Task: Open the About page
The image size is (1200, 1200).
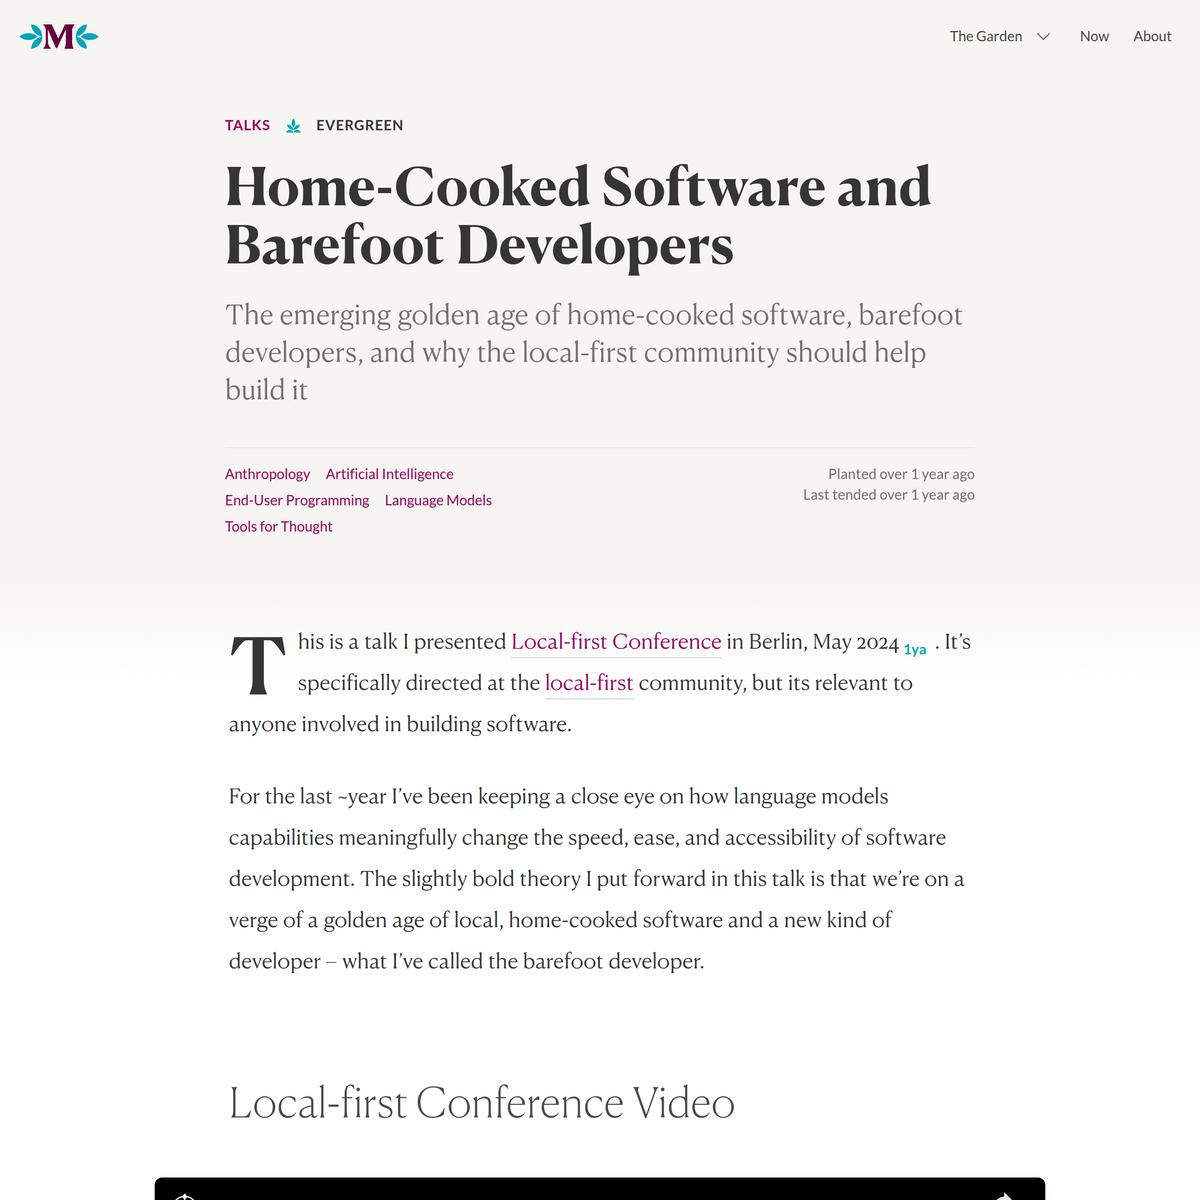Action: pos(1152,36)
